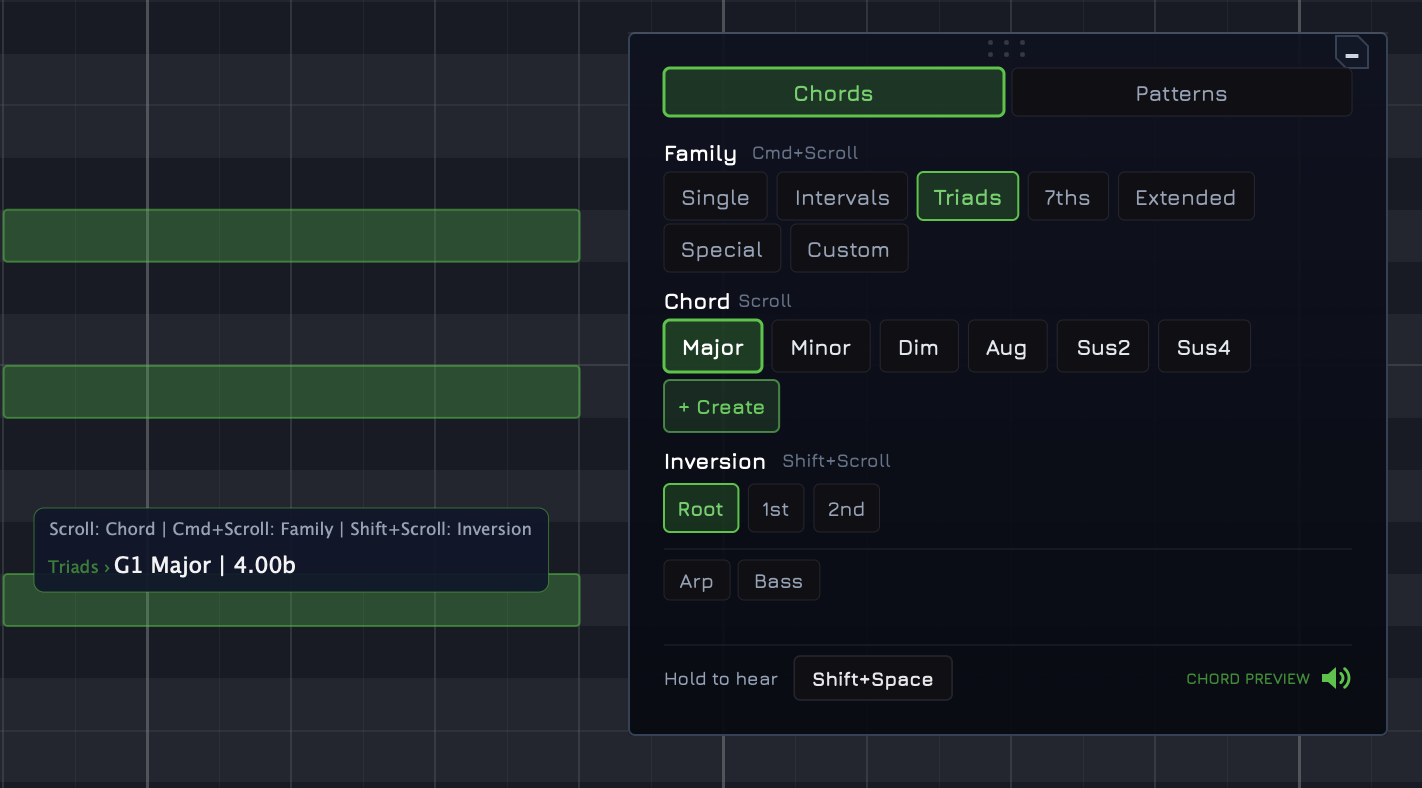The width and height of the screenshot is (1422, 788).
Task: Select the Special chord family
Action: [722, 249]
